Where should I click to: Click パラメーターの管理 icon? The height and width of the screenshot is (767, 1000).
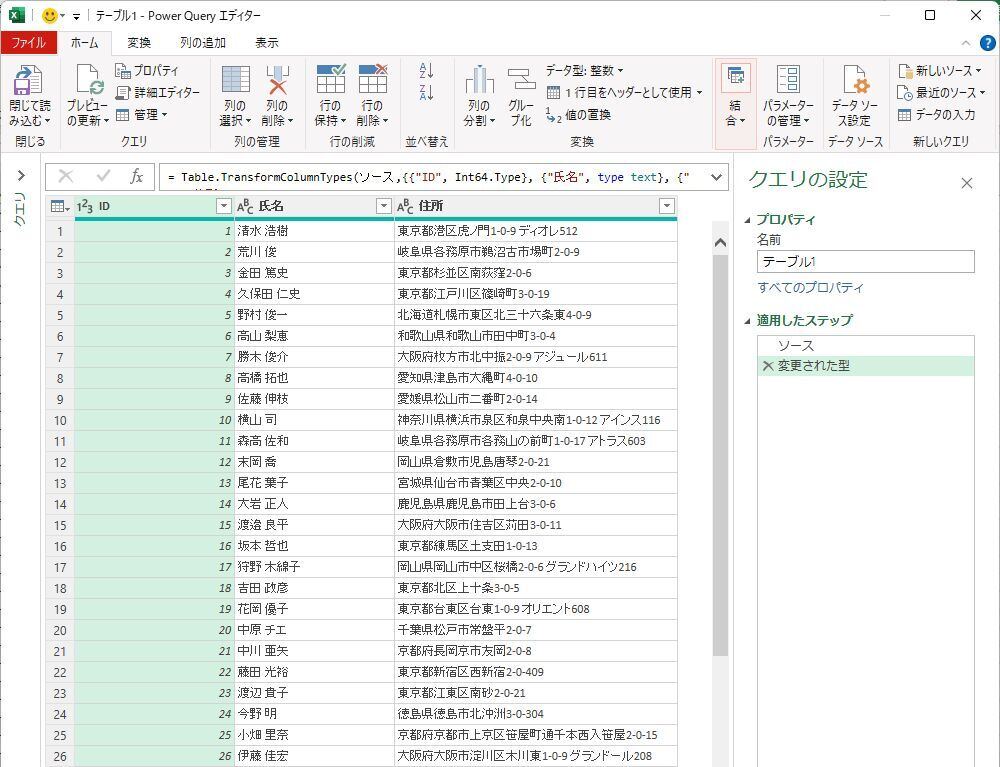click(788, 79)
